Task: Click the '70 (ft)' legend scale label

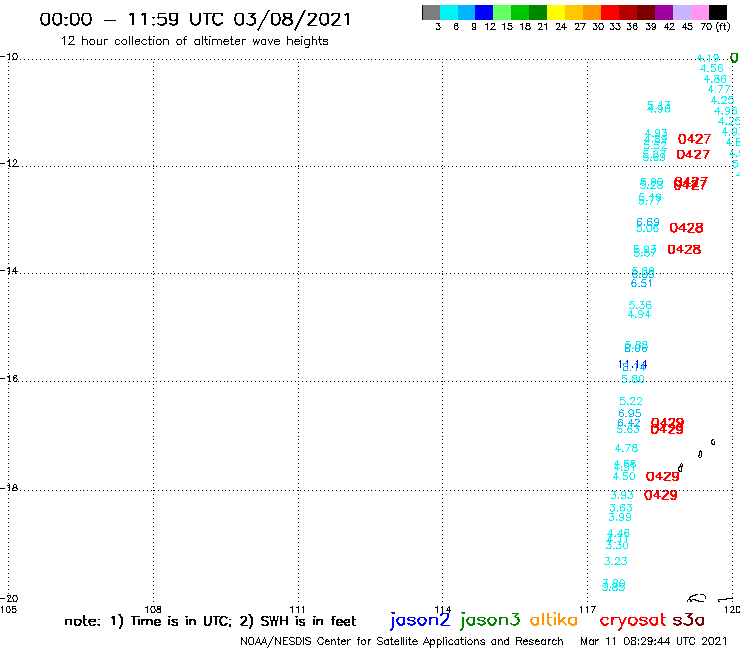Action: coord(715,27)
